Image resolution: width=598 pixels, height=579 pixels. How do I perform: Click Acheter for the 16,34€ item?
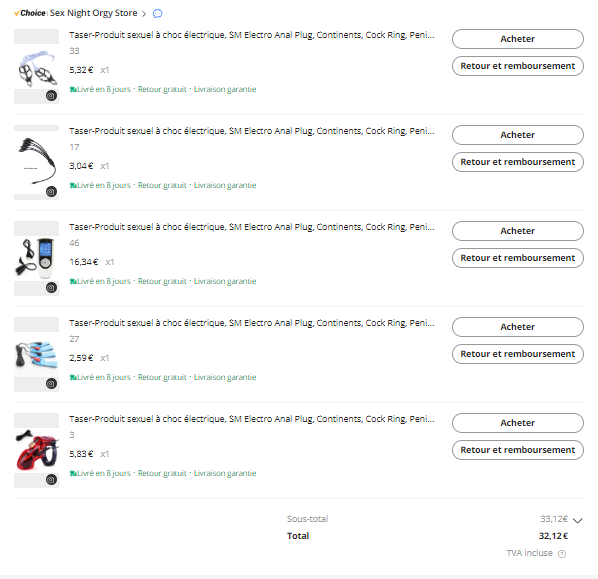(x=518, y=231)
